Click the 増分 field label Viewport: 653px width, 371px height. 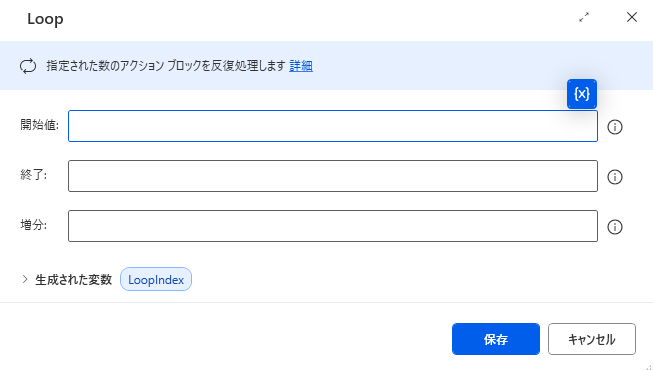tap(34, 225)
